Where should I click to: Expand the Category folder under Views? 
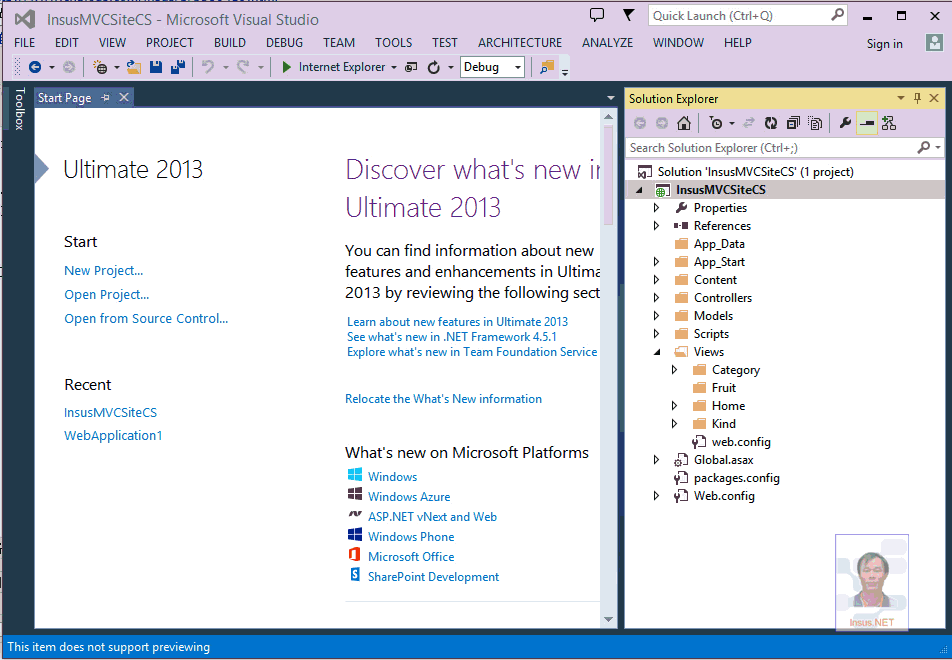pos(675,369)
